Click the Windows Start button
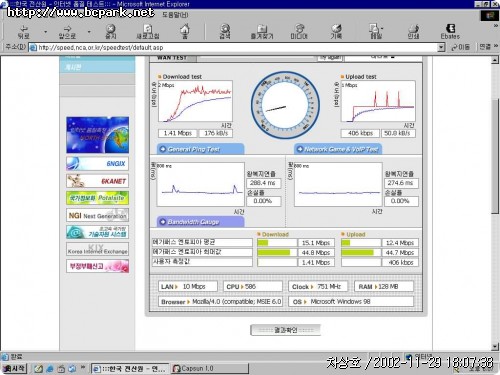 (14, 368)
